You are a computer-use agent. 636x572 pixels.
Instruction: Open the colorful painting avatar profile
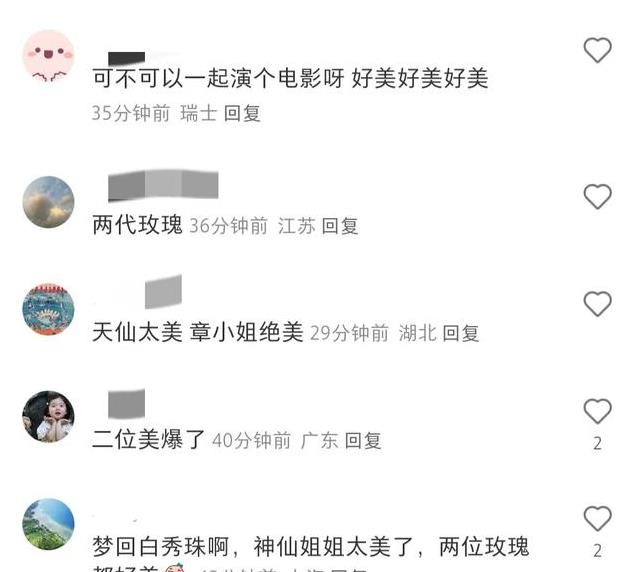48,310
